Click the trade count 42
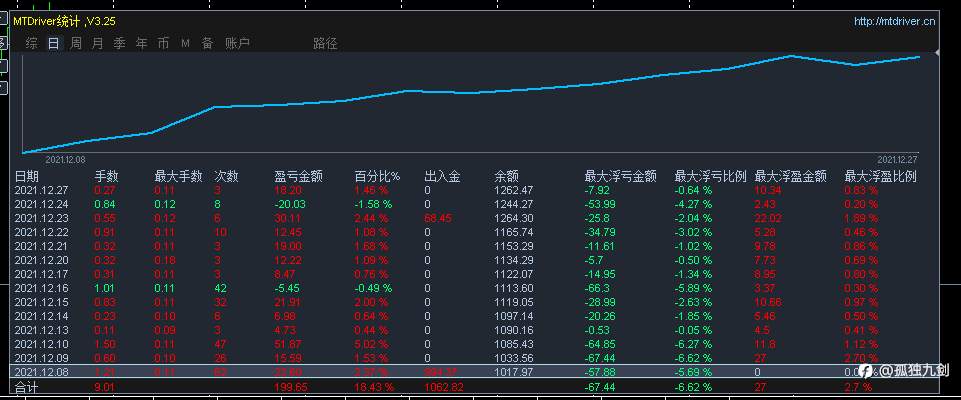 (221, 289)
